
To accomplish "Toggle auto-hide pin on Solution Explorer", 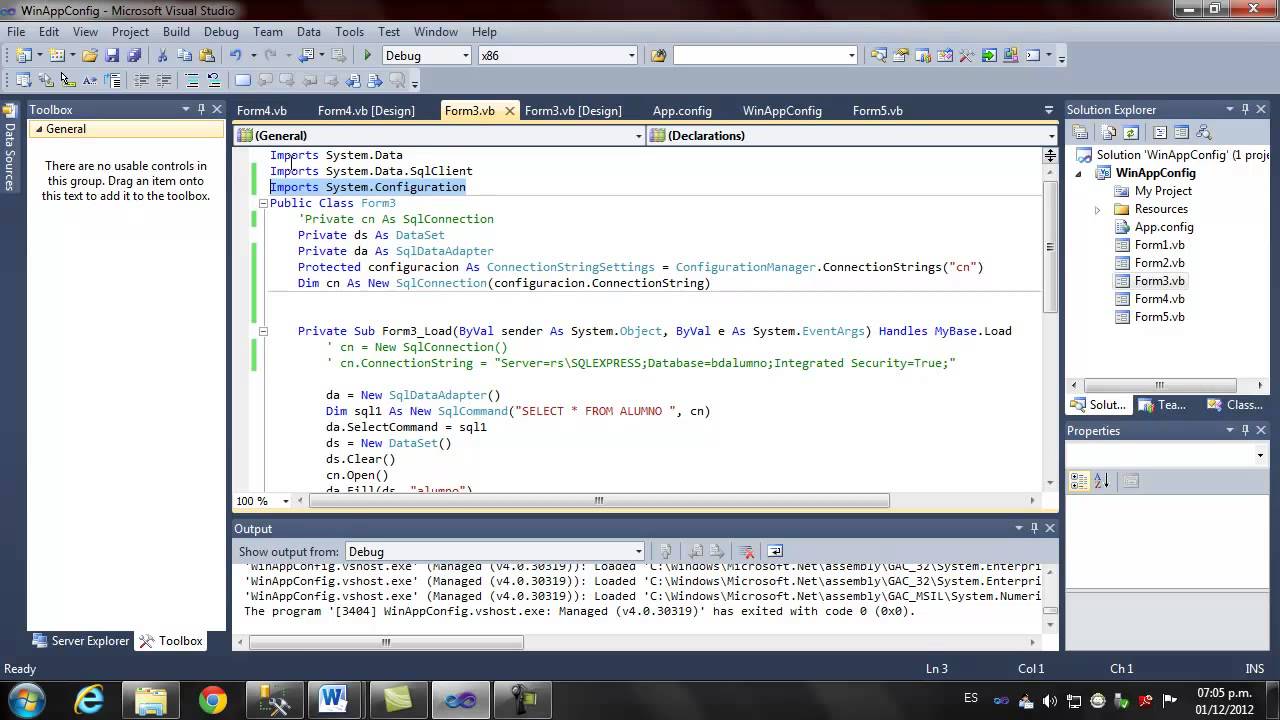I will tap(1245, 109).
